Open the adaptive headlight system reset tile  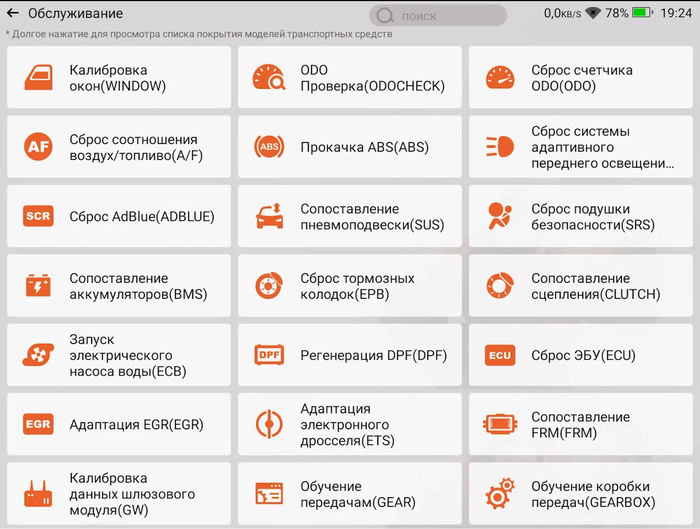click(x=580, y=147)
